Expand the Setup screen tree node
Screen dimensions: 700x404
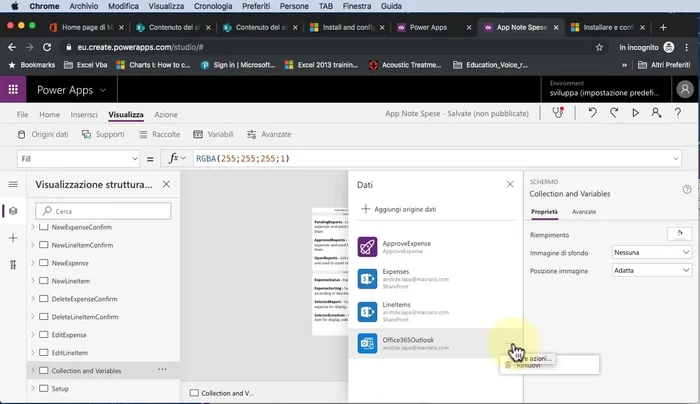[33, 388]
